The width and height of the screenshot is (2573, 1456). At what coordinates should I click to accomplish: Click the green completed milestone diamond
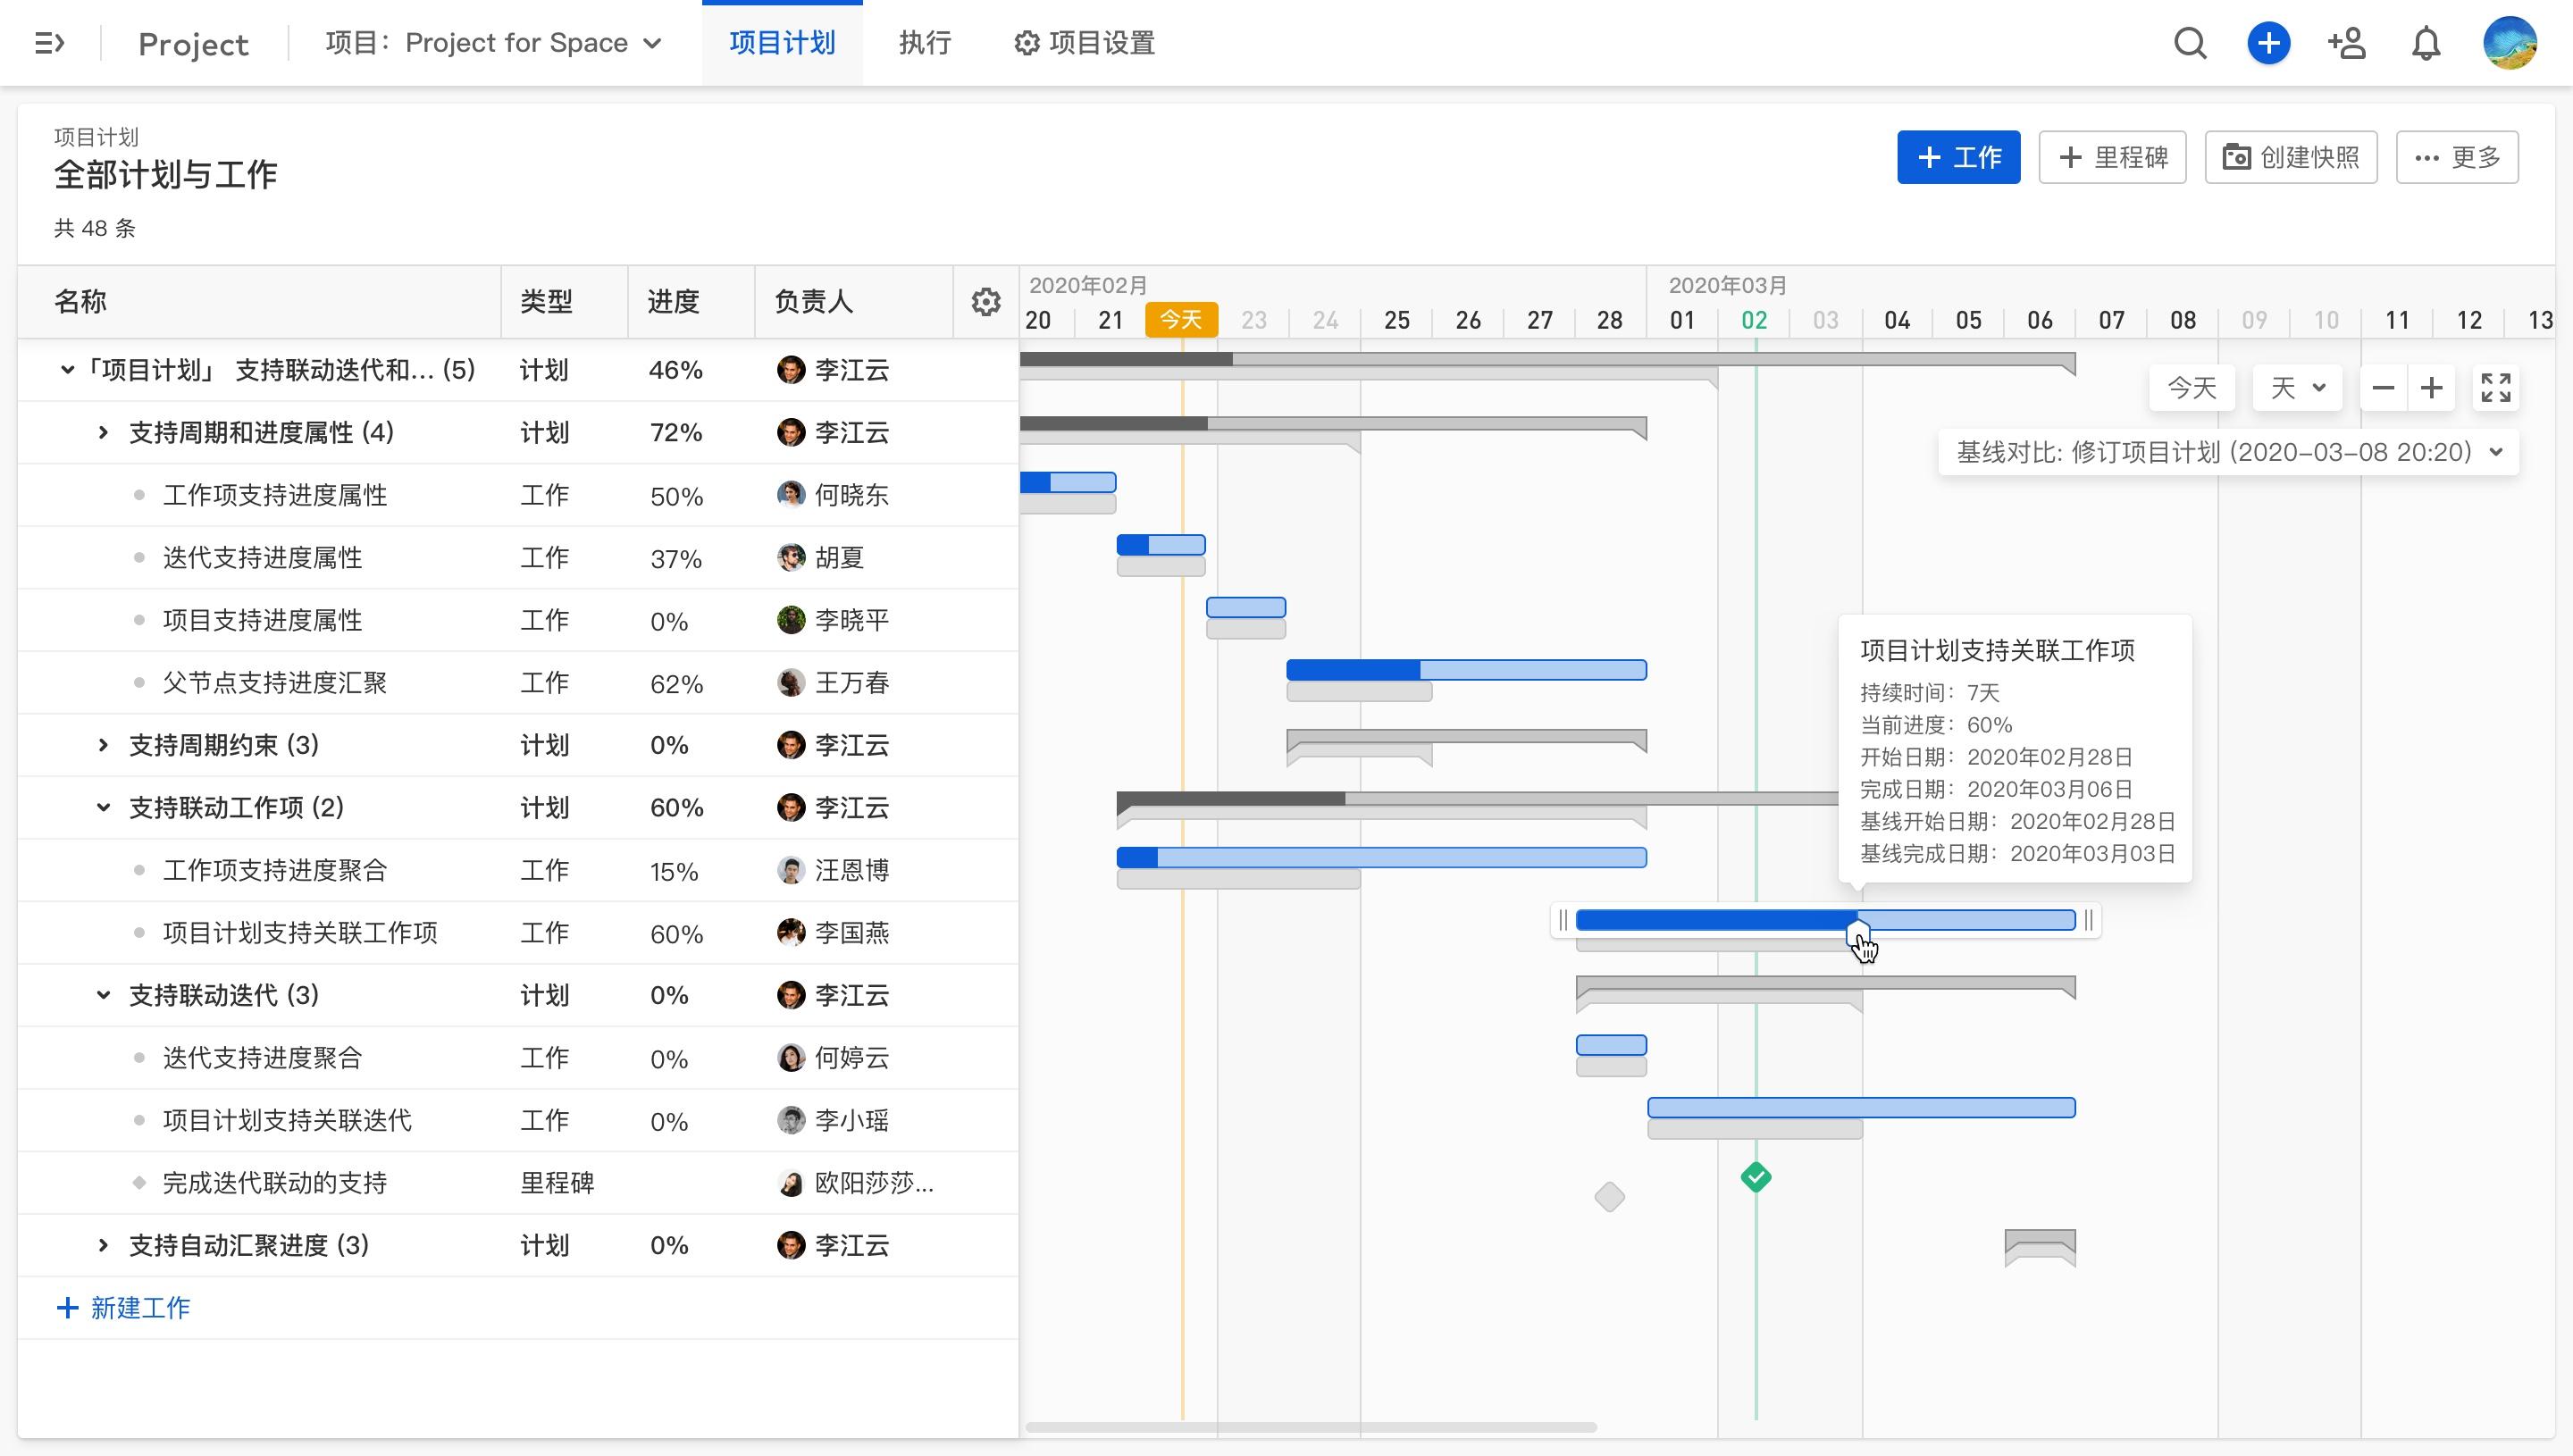coord(1756,1178)
